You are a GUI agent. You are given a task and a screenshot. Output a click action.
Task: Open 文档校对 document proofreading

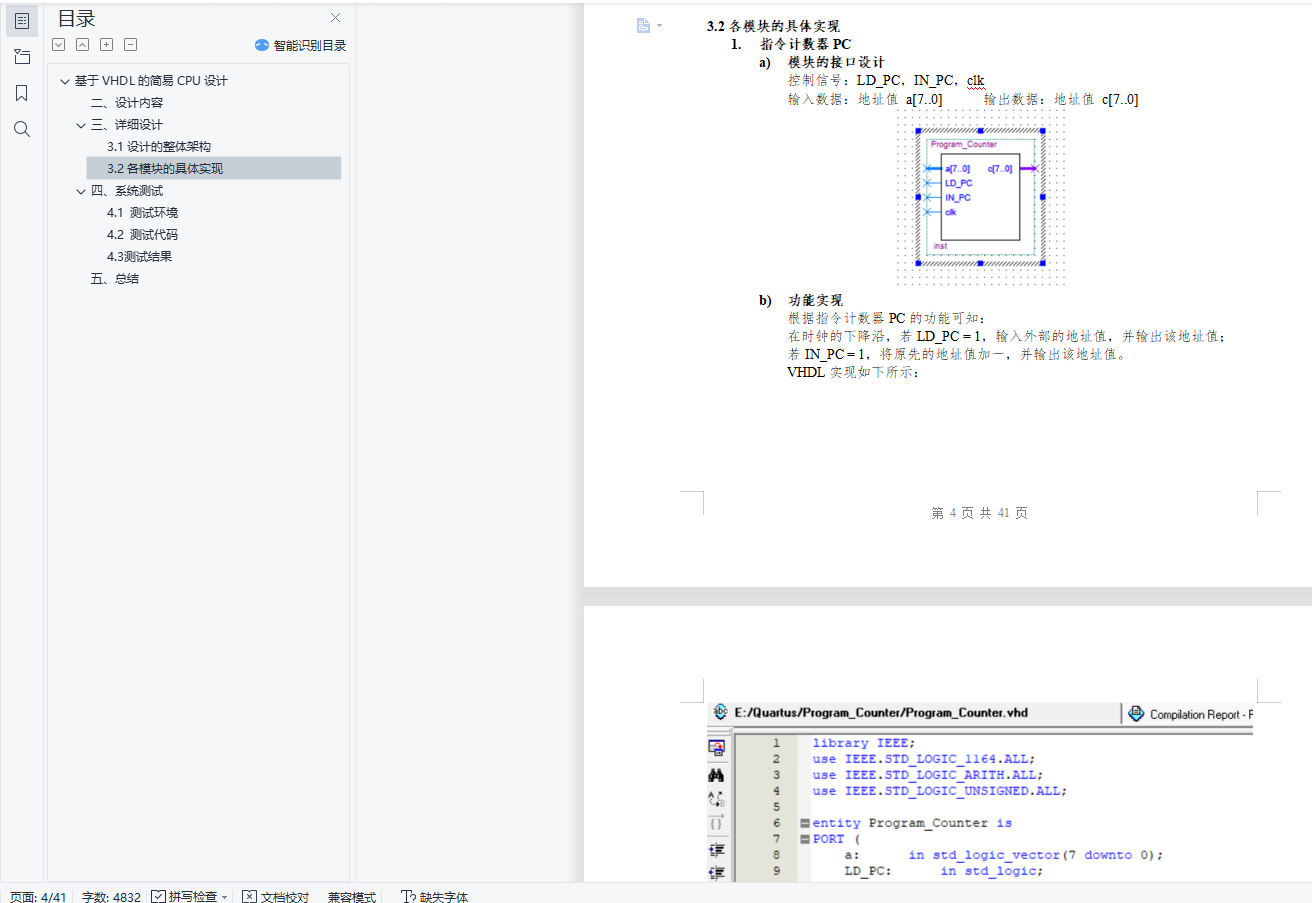(276, 897)
